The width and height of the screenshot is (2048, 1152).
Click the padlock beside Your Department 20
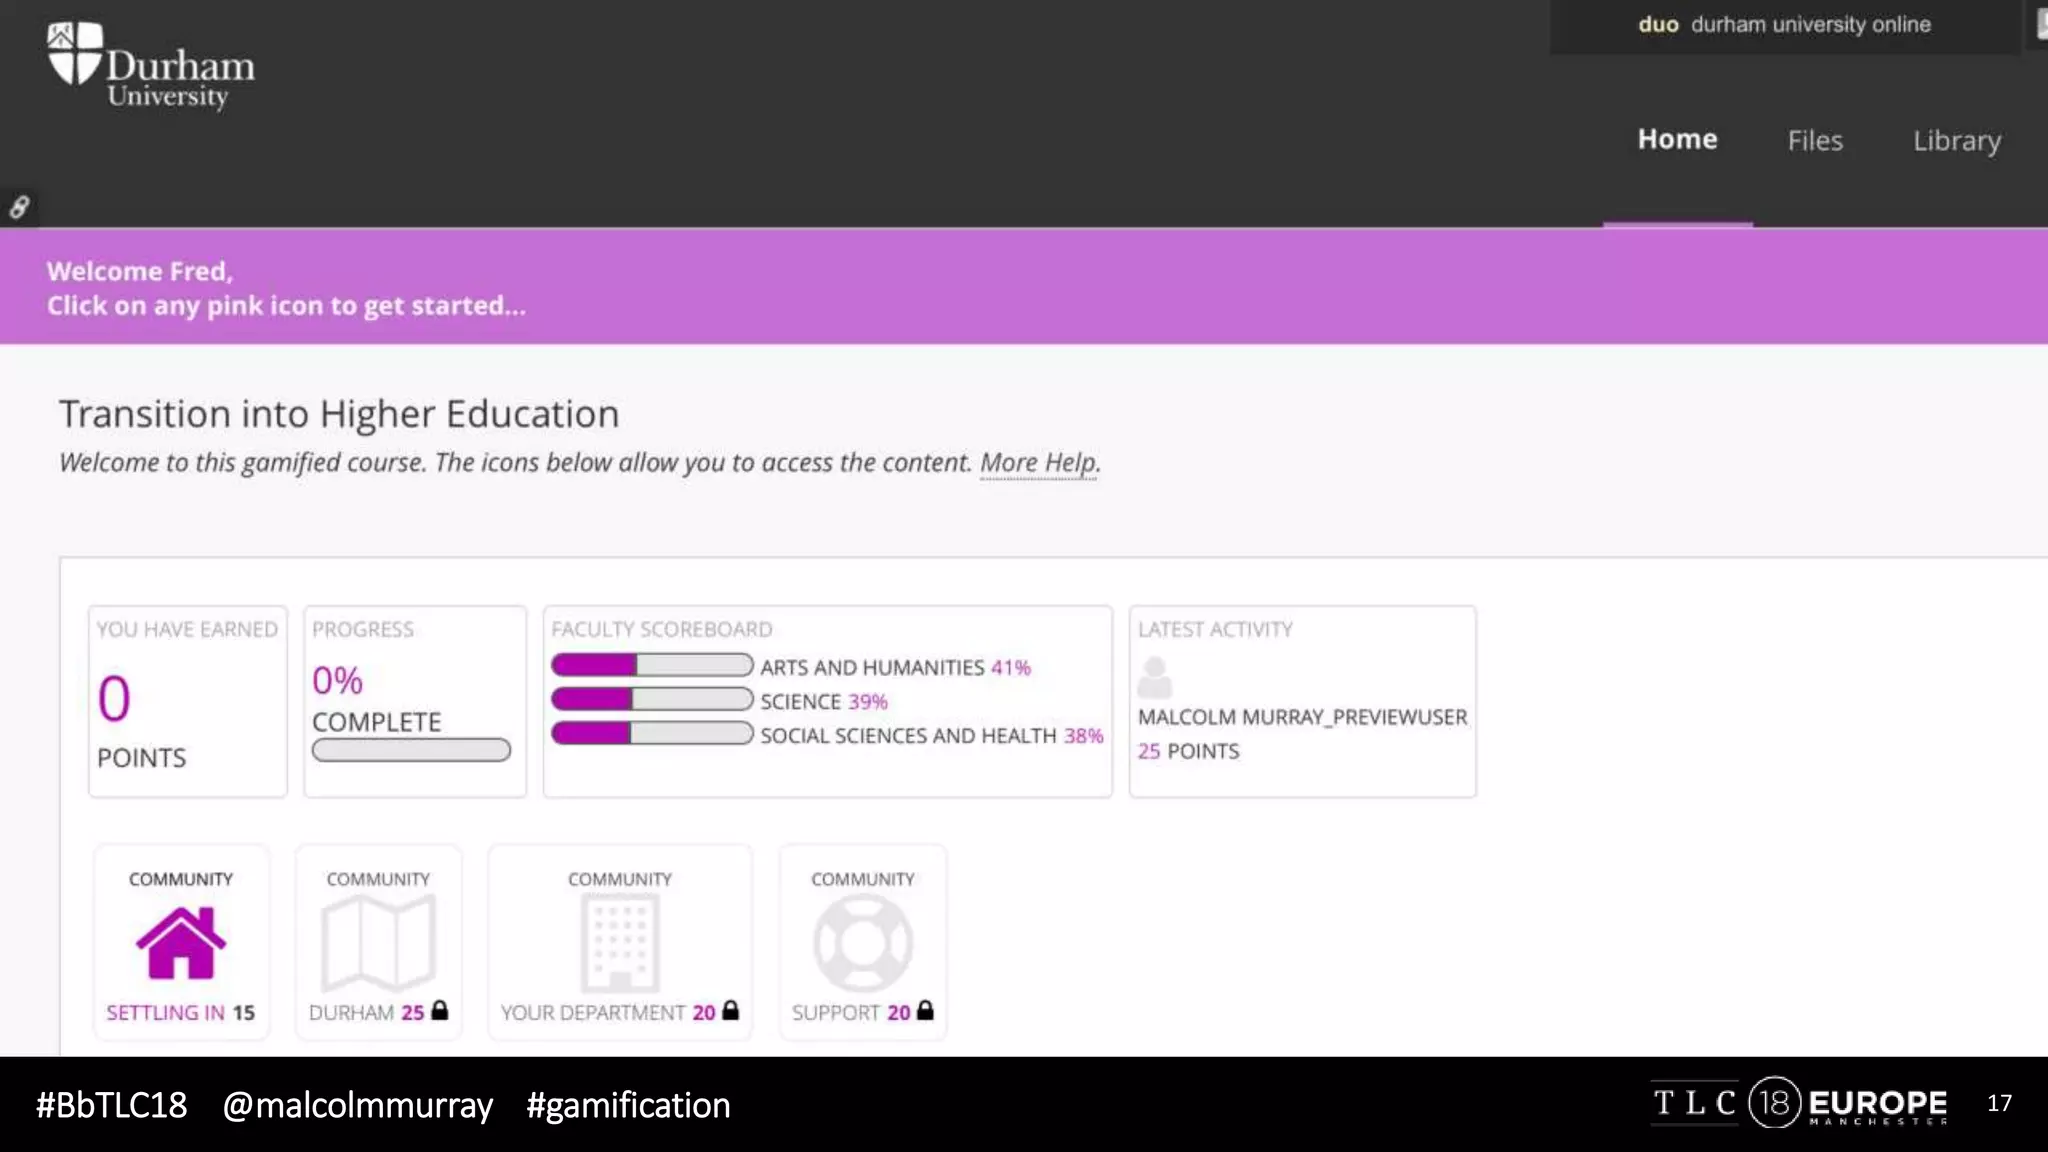tap(731, 1011)
